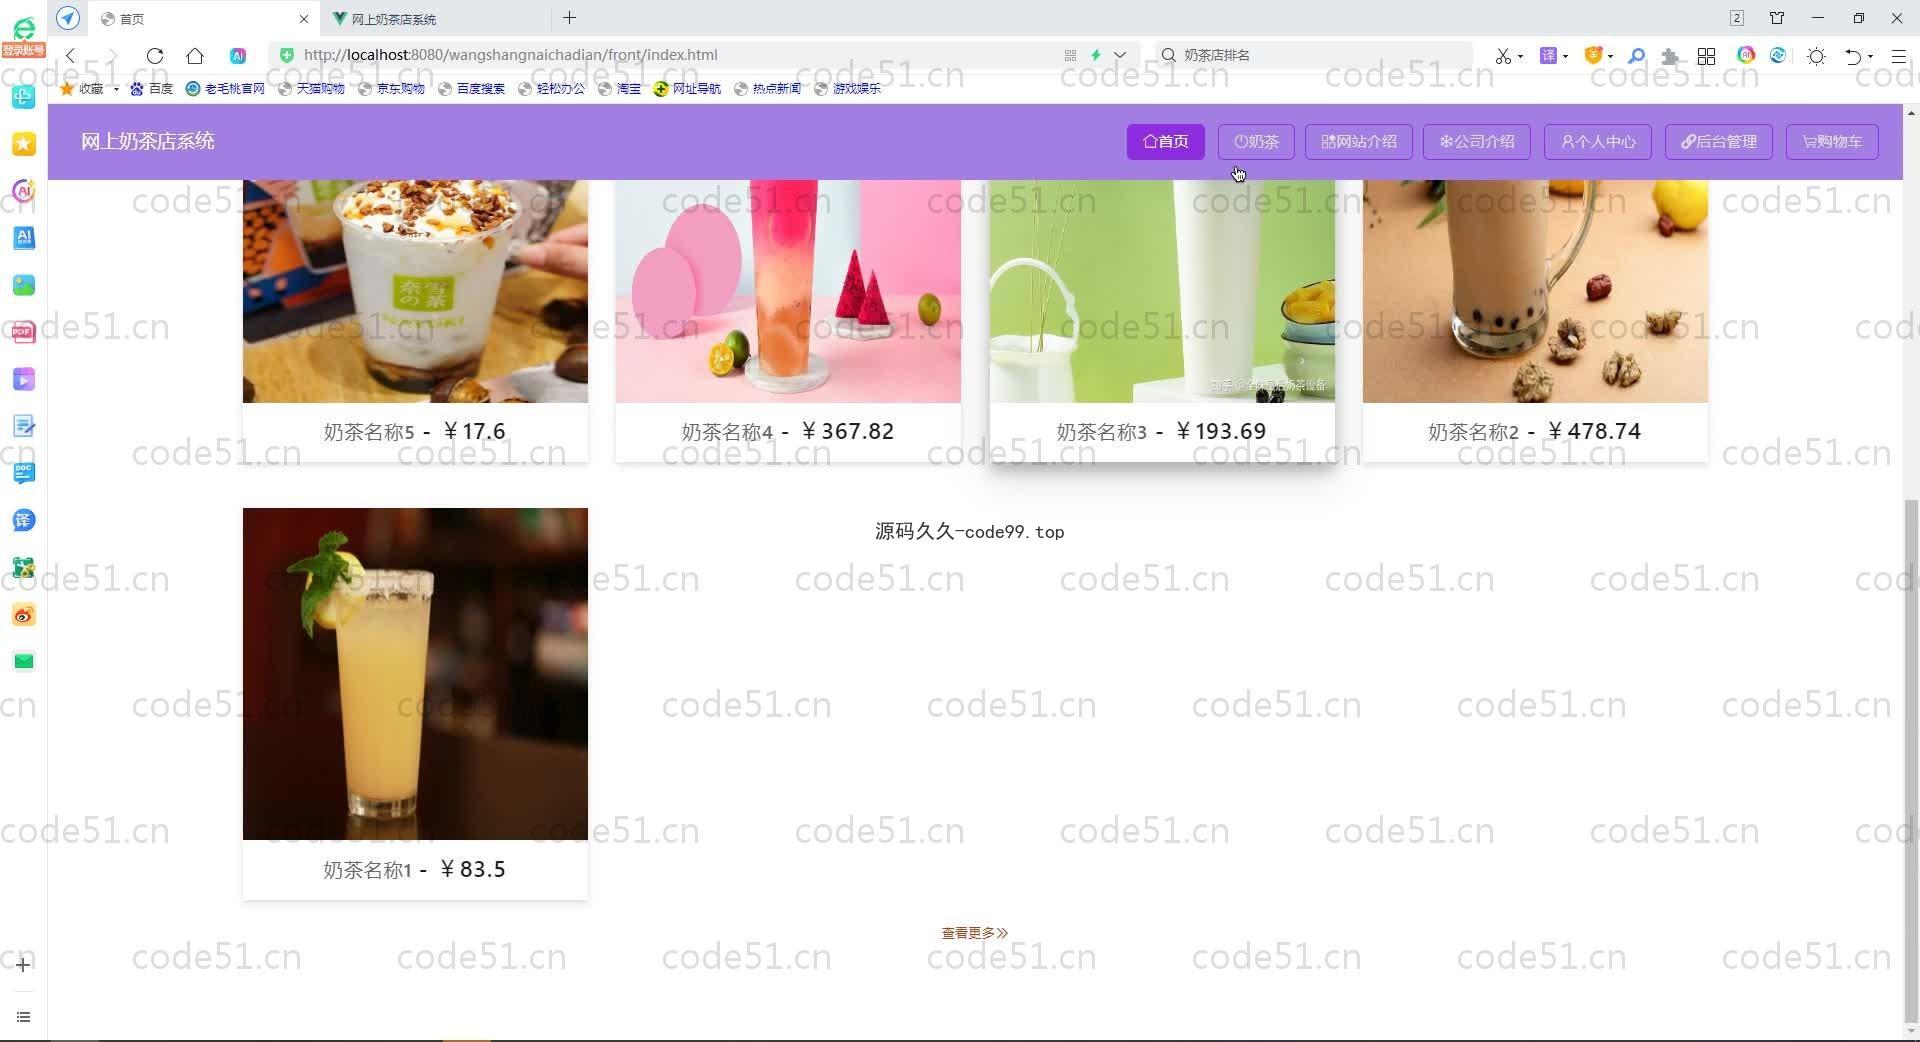Reload the page with refresh icon
This screenshot has height=1042, width=1920.
(154, 56)
